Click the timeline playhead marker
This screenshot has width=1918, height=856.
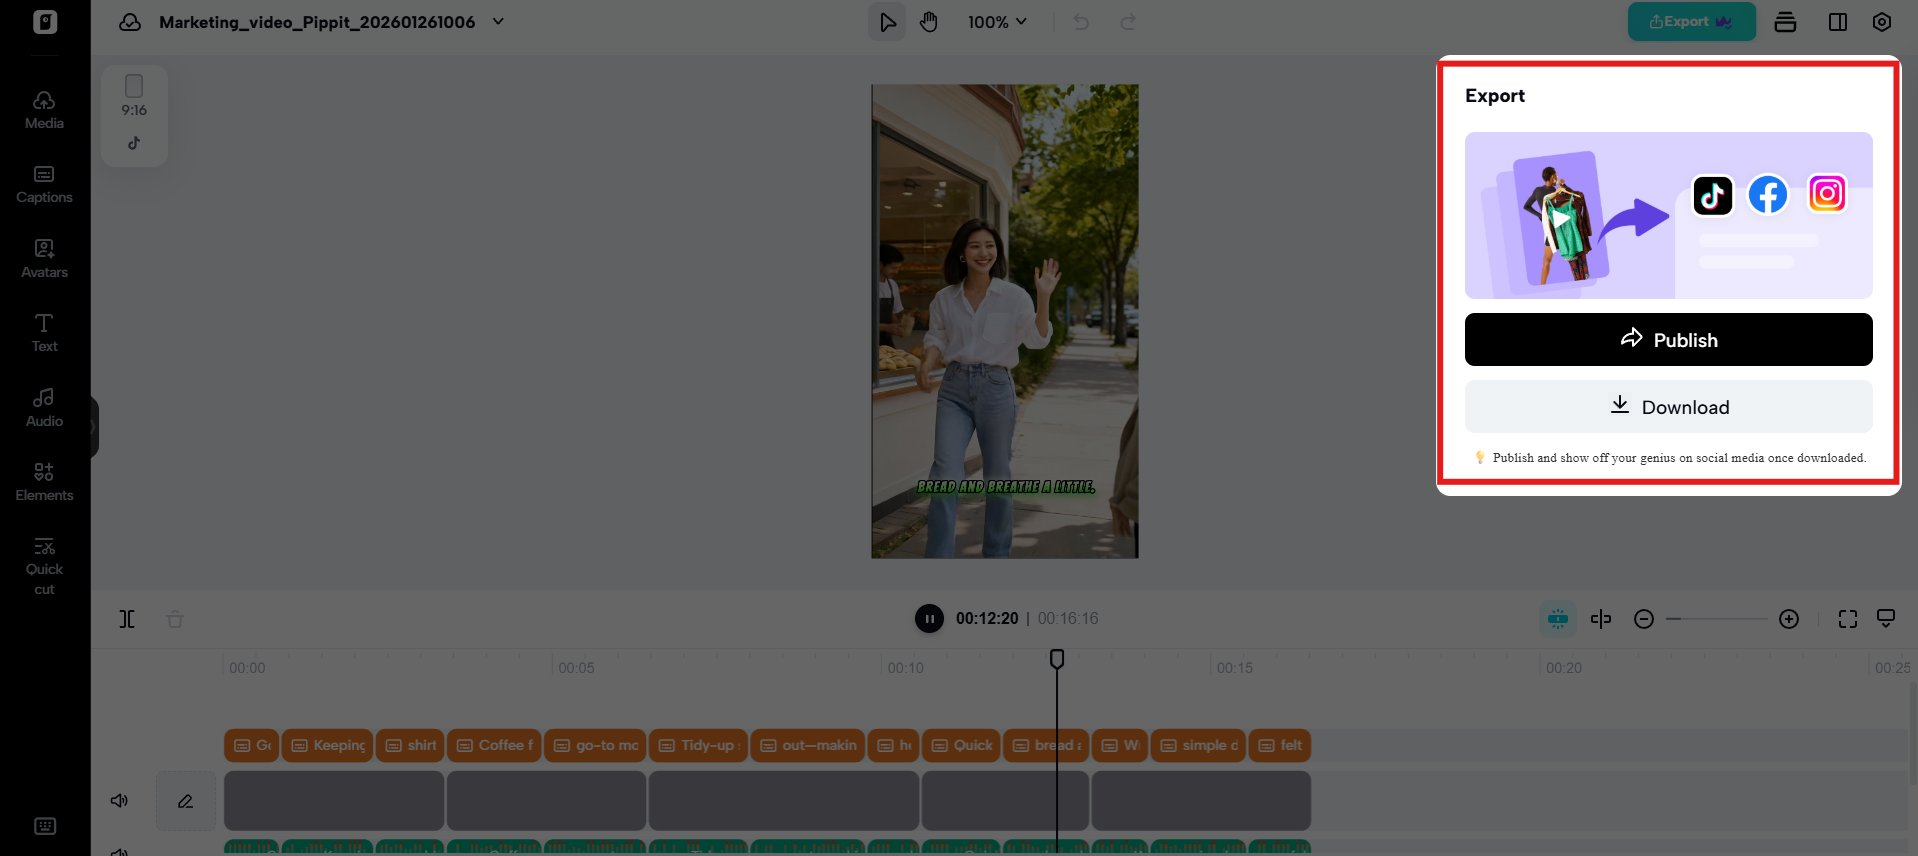point(1057,659)
